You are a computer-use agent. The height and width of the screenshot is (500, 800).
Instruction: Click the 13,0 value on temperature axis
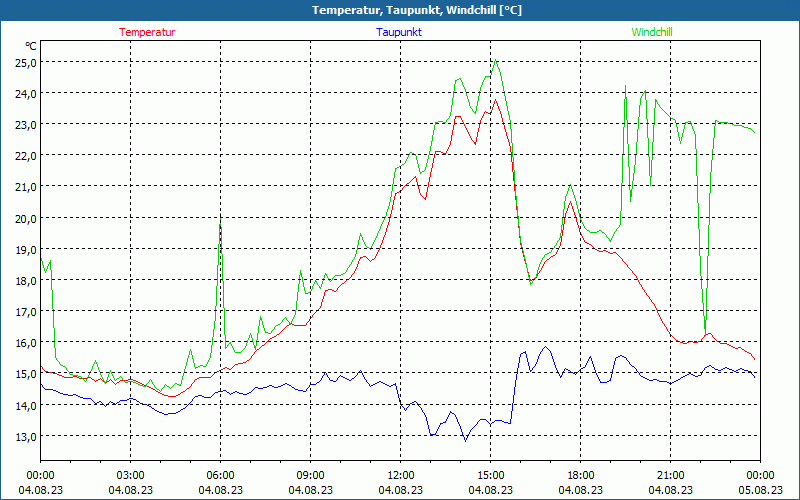(25, 437)
